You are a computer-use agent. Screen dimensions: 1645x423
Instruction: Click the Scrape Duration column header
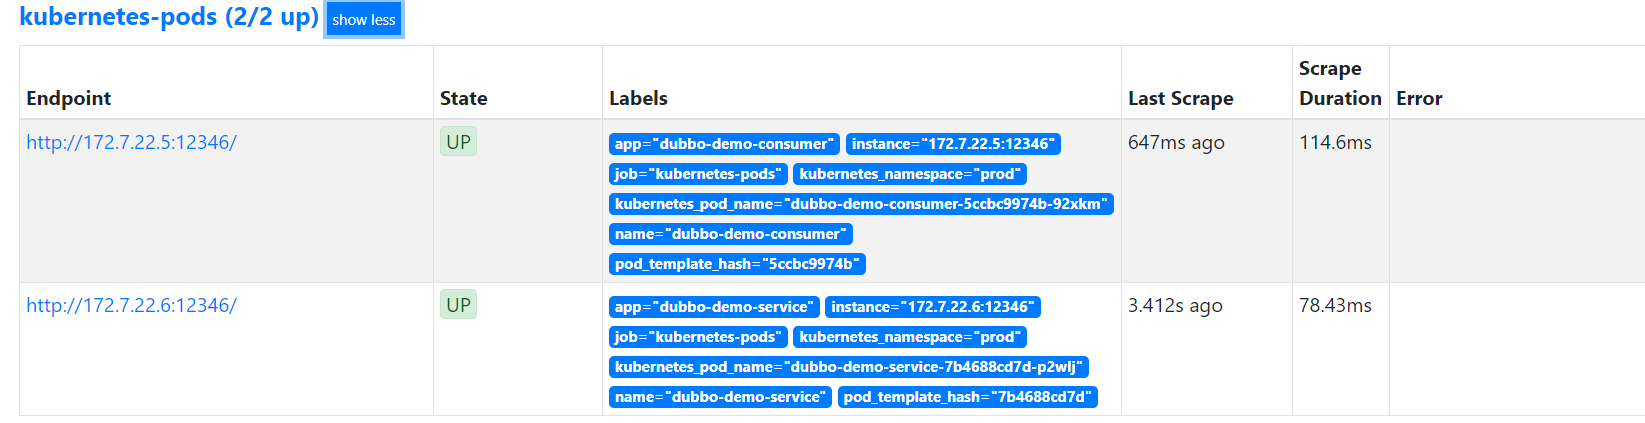1340,83
